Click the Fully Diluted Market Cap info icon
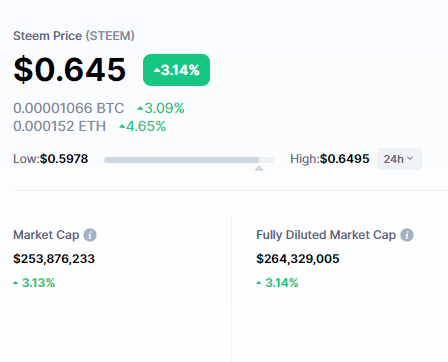 [x=407, y=235]
